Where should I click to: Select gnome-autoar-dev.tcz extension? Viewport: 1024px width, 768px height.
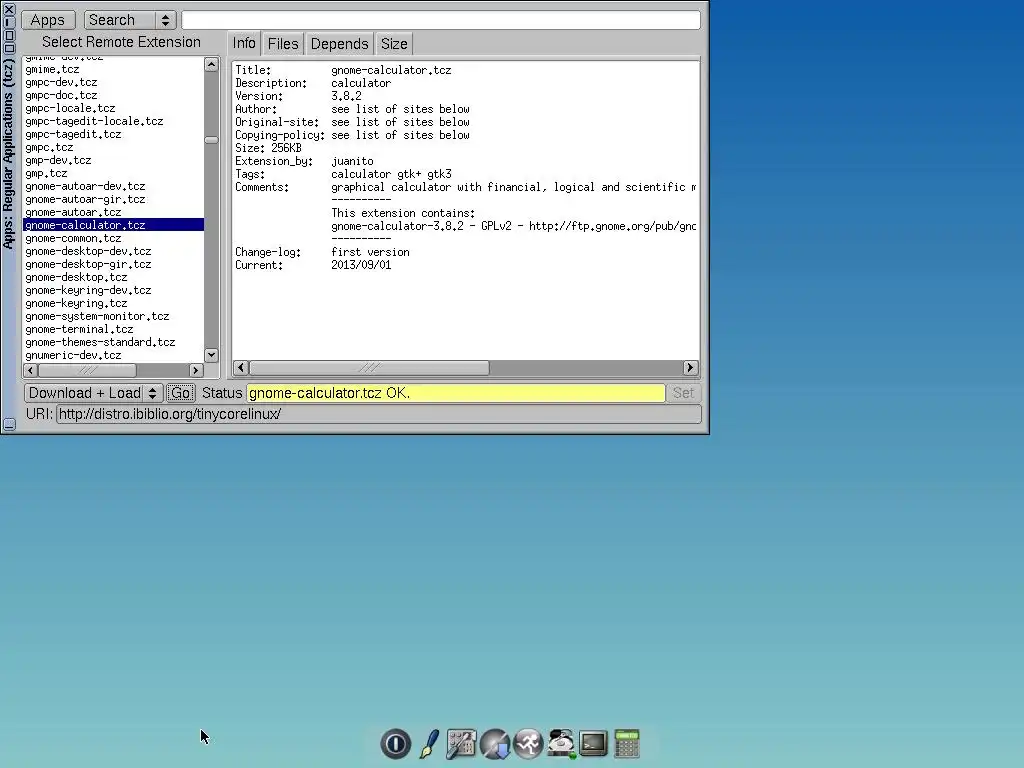[x=113, y=186]
